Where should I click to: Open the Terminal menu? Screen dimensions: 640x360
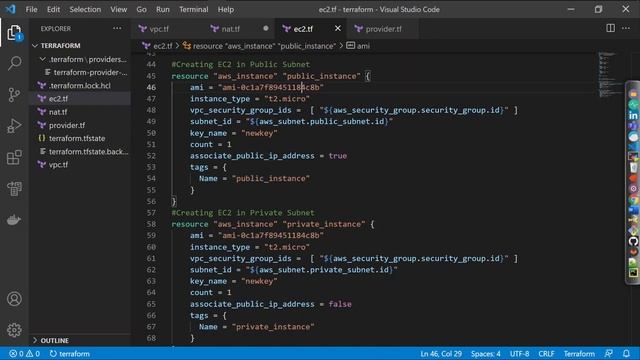(193, 9)
